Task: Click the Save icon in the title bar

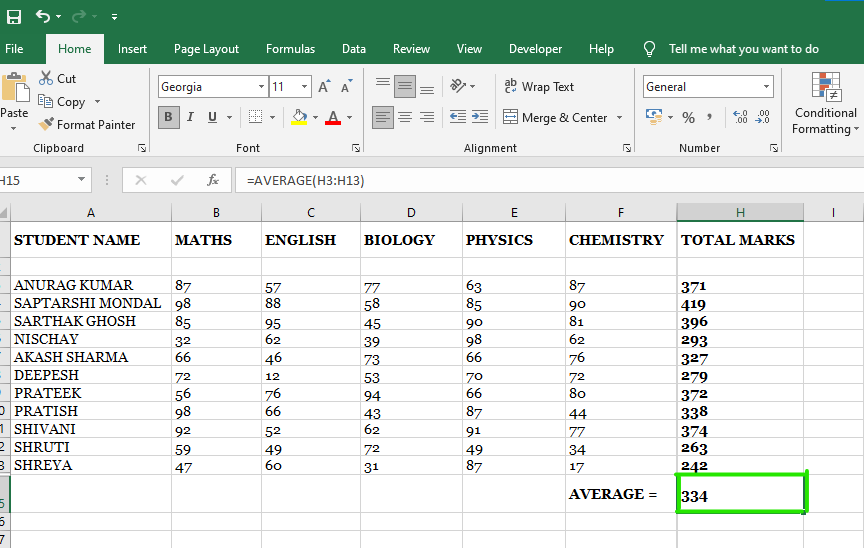Action: (14, 17)
